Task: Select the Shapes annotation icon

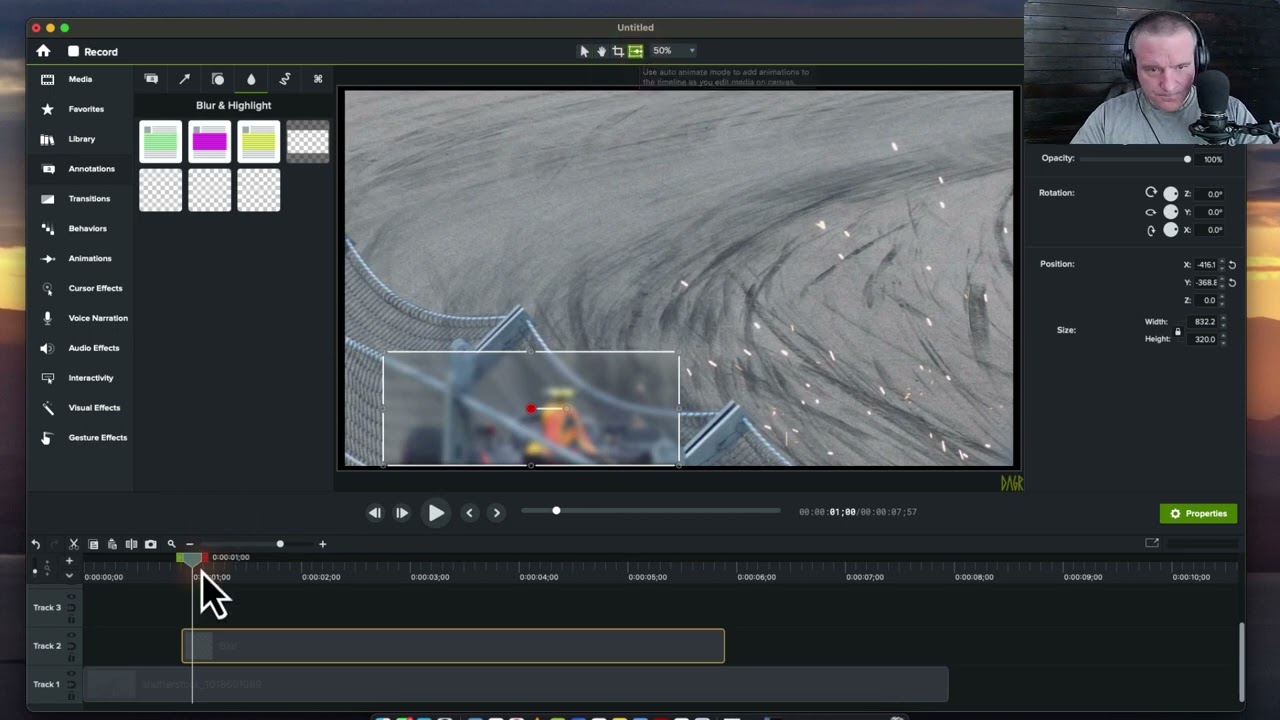Action: (218, 79)
